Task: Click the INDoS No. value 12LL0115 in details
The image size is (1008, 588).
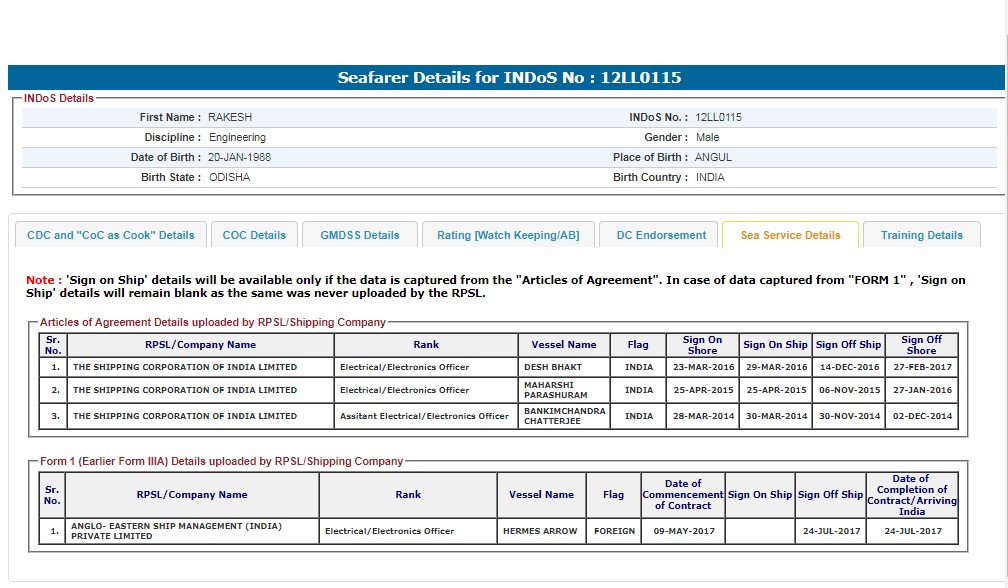Action: (718, 117)
